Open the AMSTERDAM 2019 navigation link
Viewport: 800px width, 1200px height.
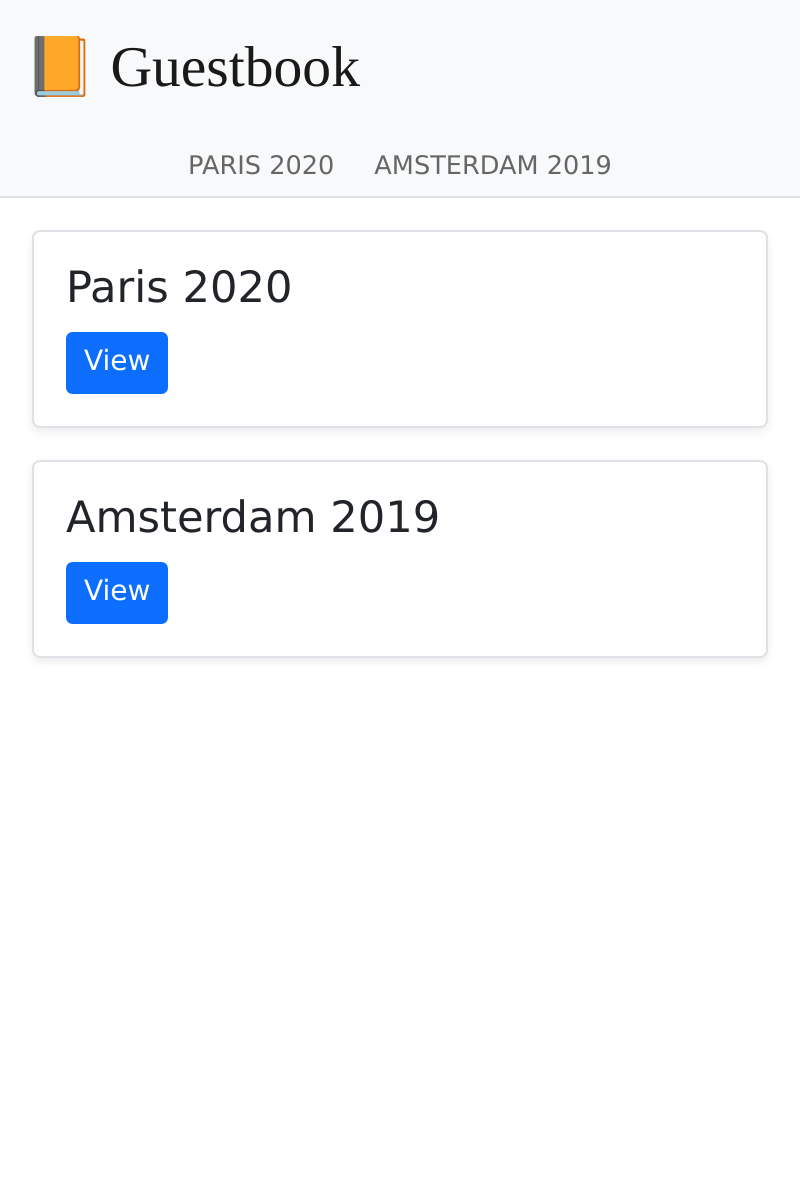coord(492,165)
